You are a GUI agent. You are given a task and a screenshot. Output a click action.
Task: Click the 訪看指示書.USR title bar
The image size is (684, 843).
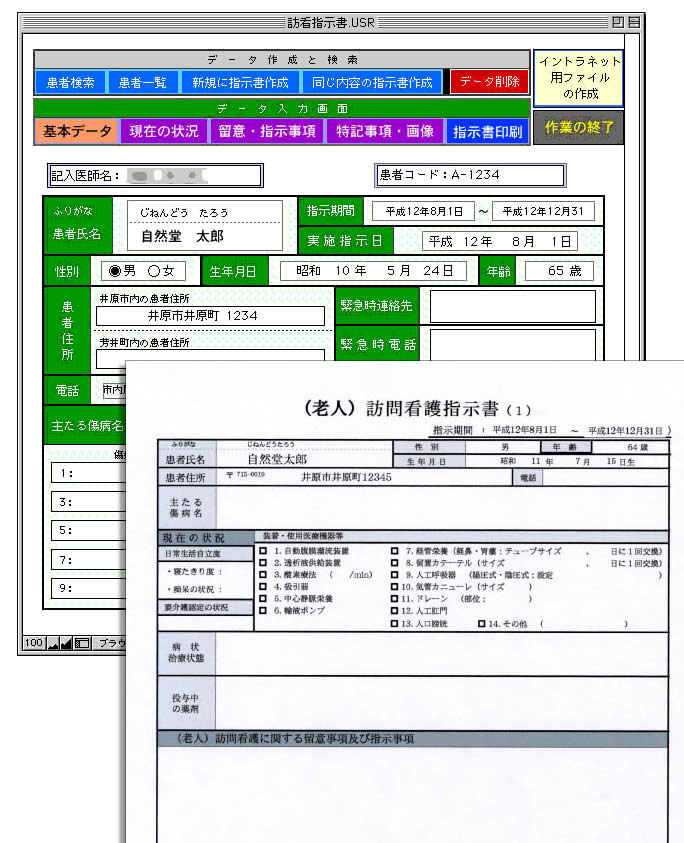pyautogui.click(x=331, y=23)
